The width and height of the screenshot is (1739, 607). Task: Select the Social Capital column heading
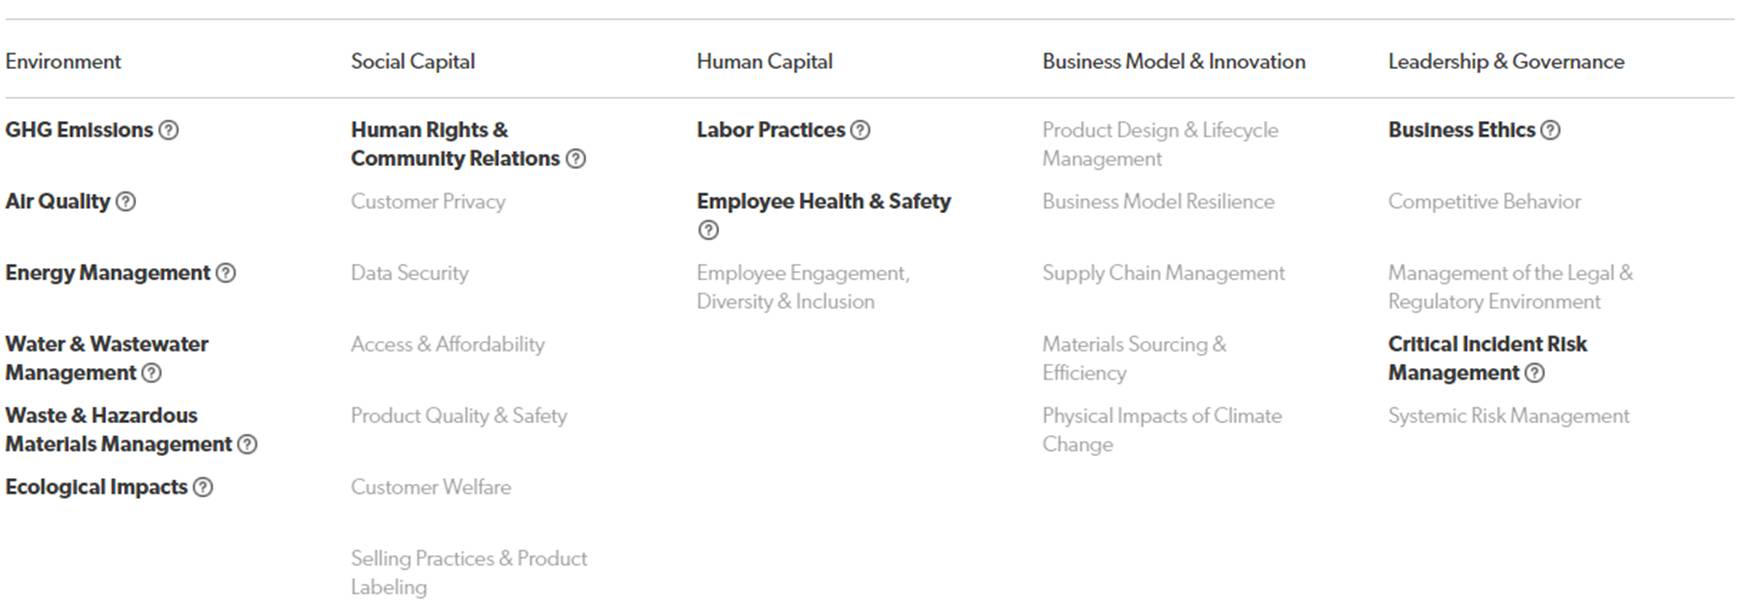point(413,61)
